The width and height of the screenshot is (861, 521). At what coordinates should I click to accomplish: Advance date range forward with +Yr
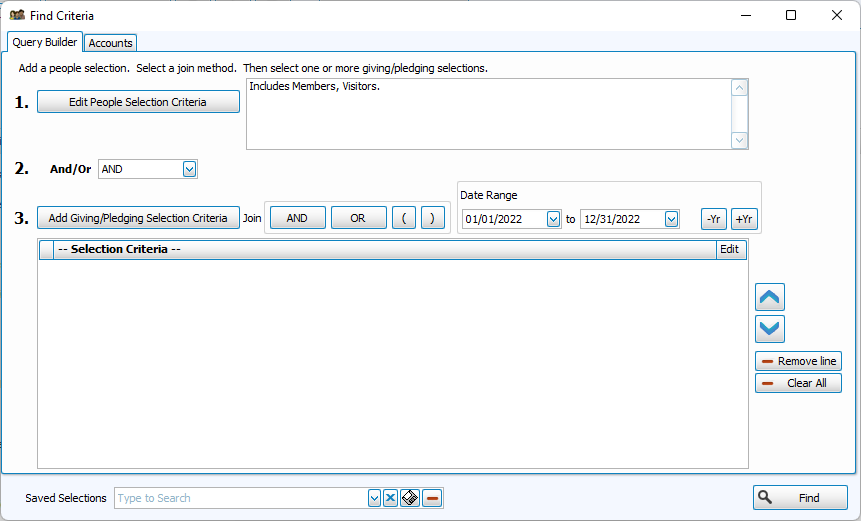(x=744, y=219)
